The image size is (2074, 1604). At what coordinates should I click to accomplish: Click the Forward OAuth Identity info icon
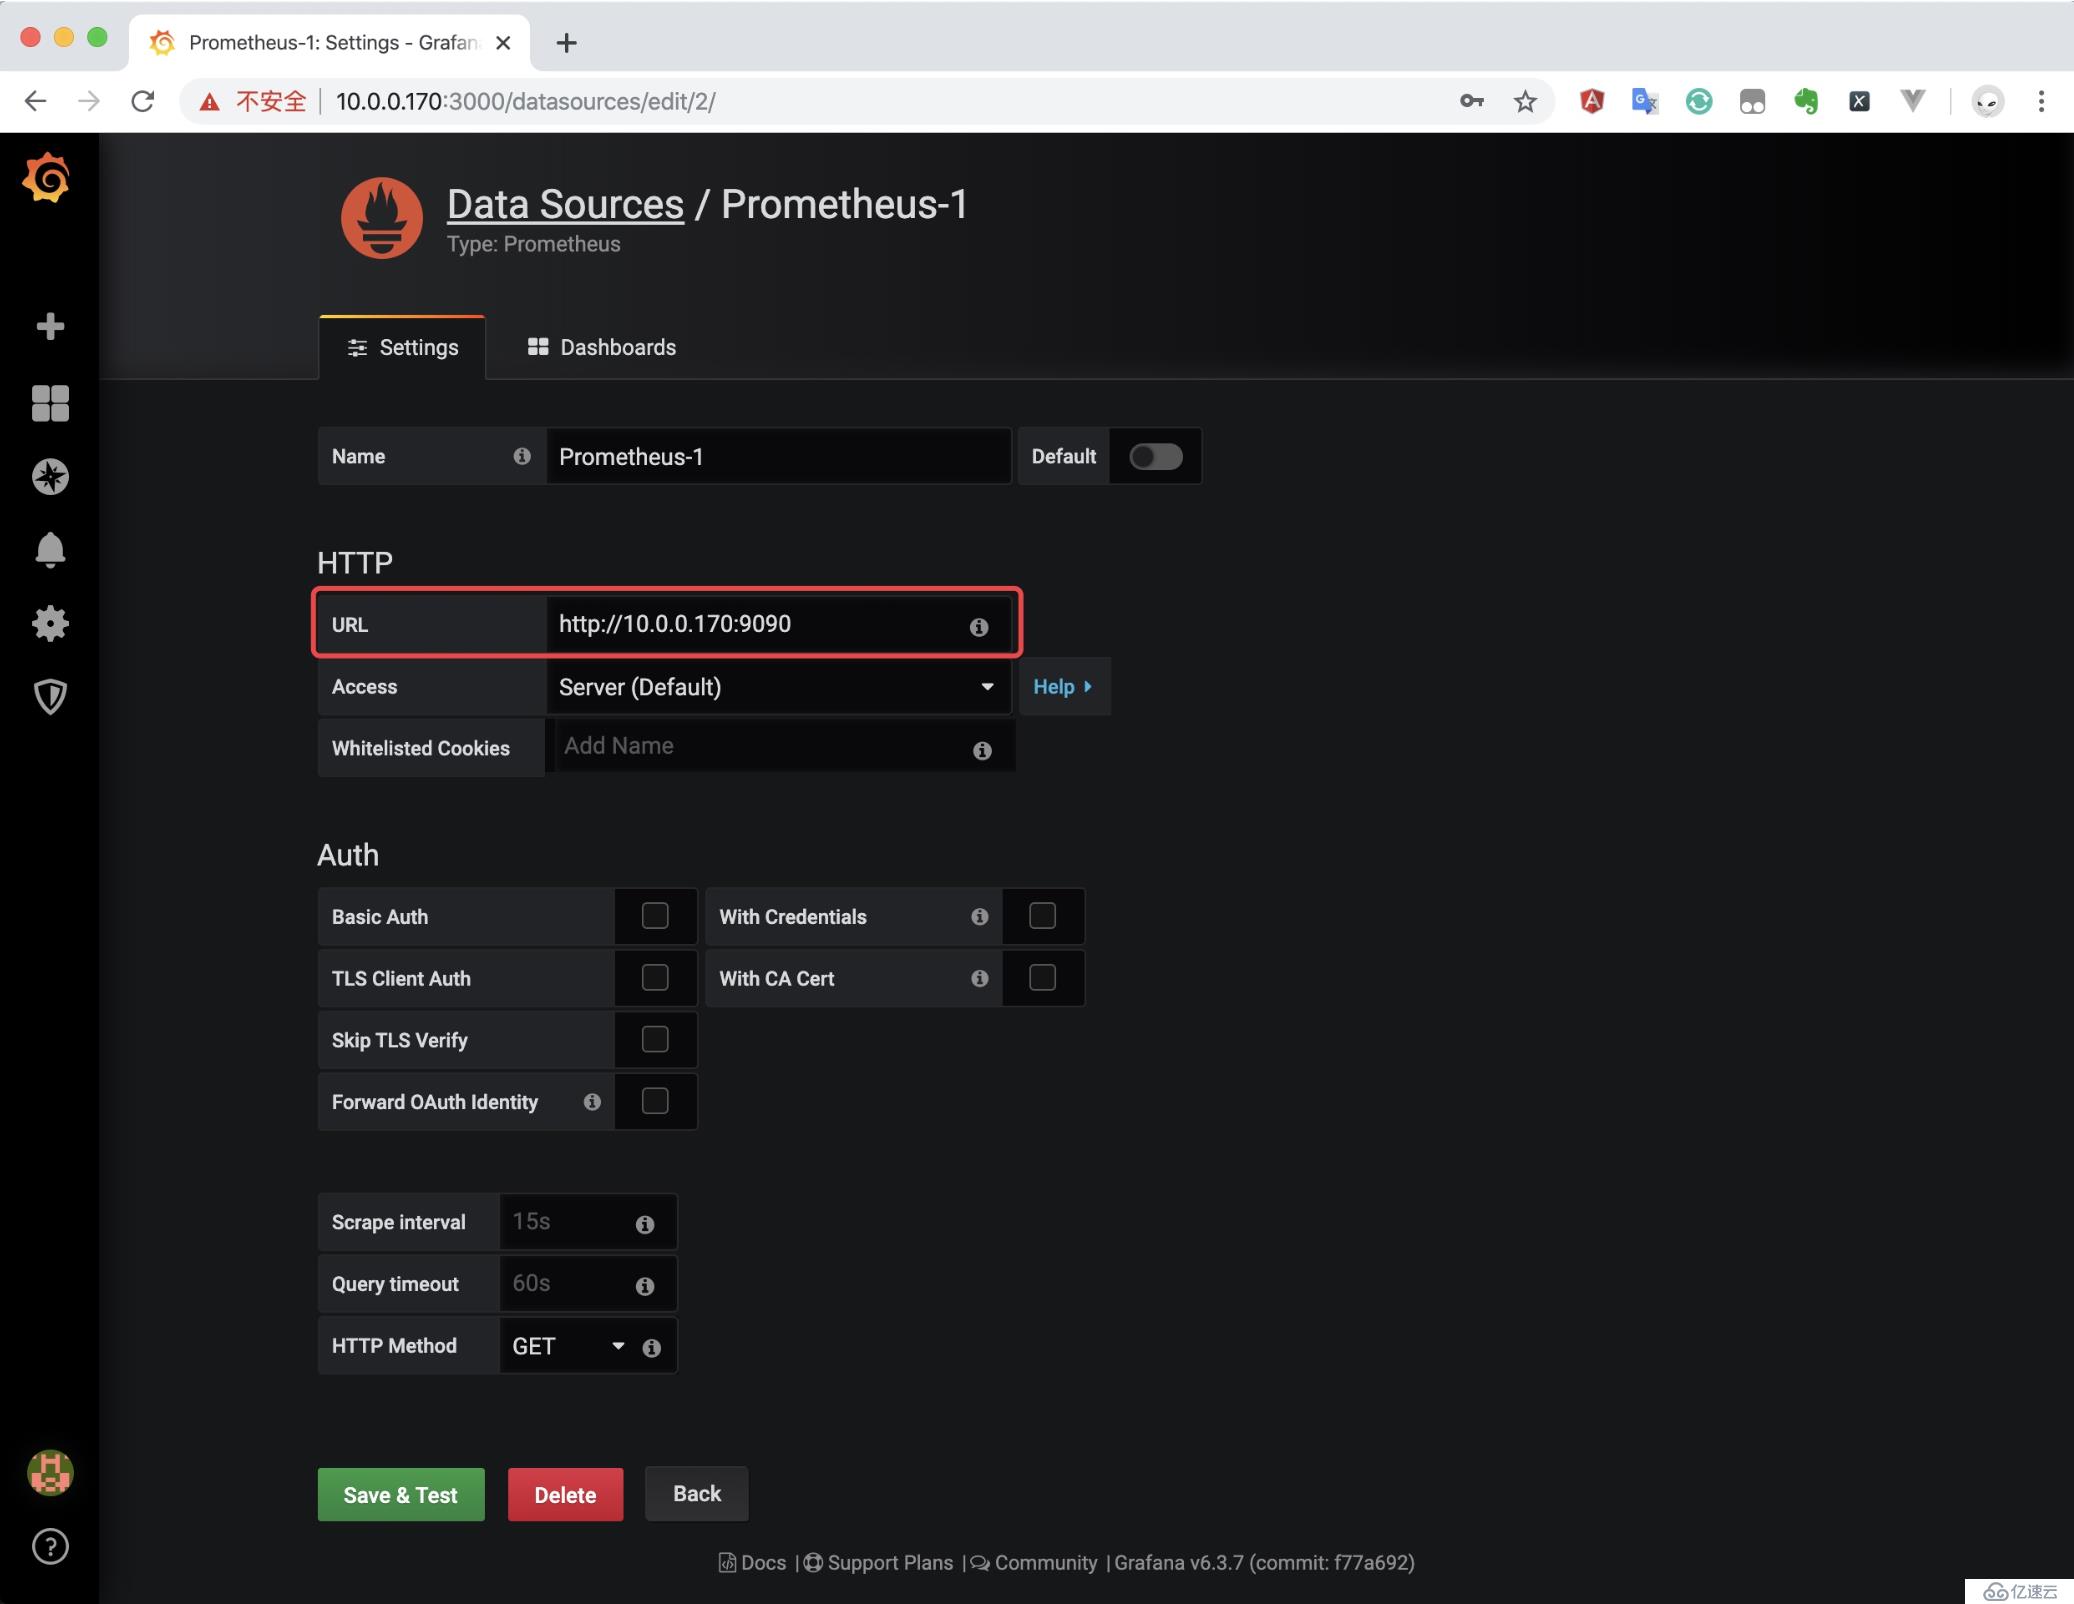pos(592,1101)
